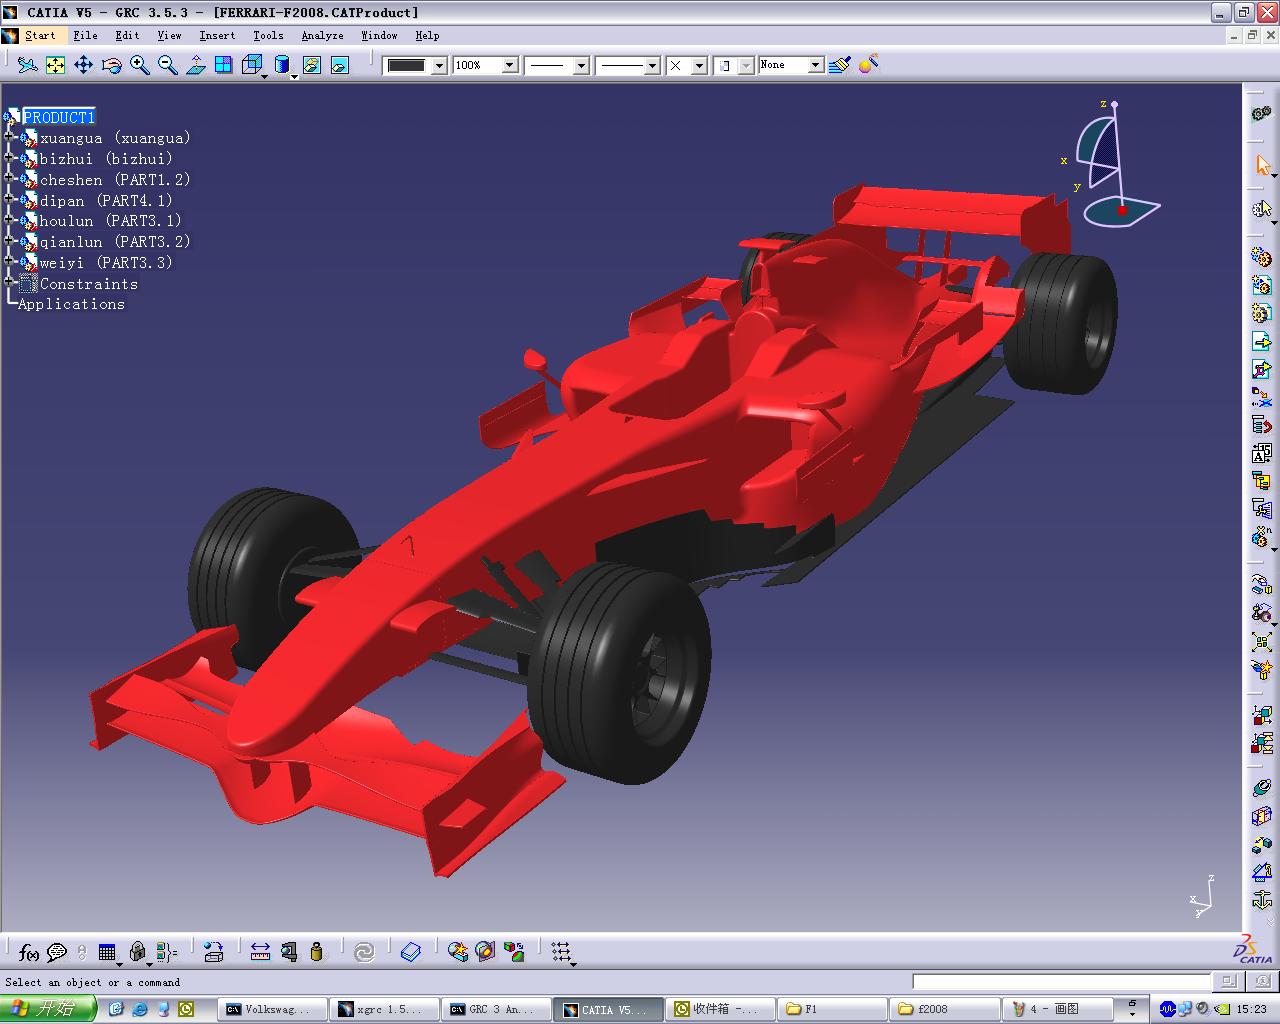Click the Create Multi-View icon
This screenshot has width=1280, height=1024.
(x=223, y=65)
